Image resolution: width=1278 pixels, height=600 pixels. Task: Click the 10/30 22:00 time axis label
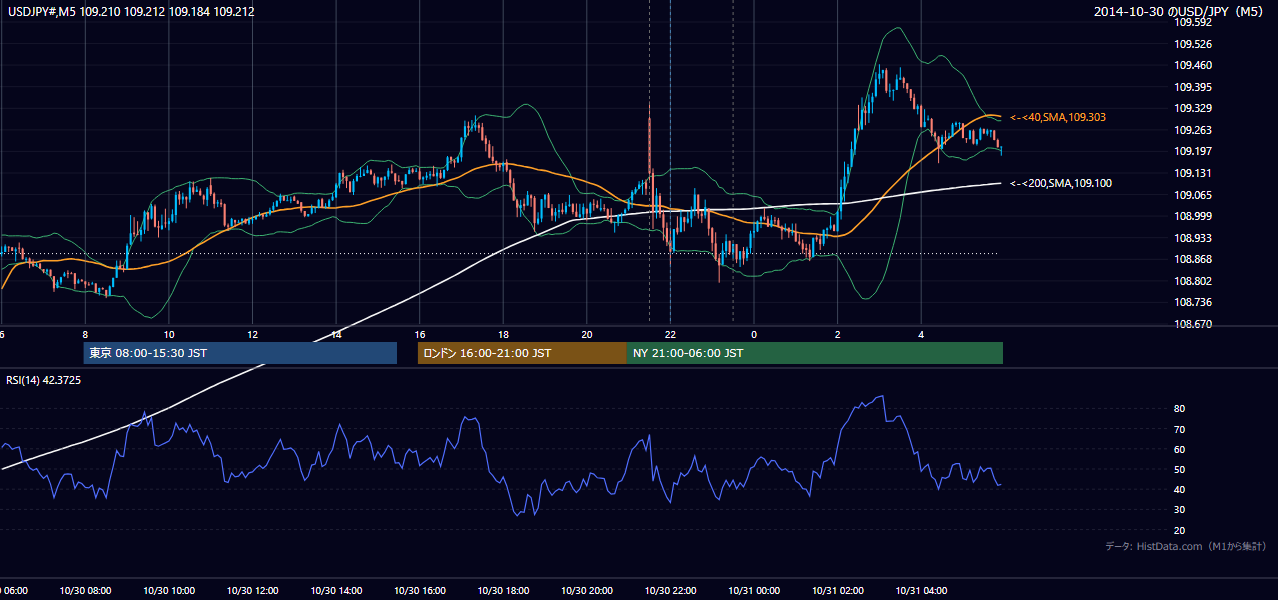pos(670,591)
